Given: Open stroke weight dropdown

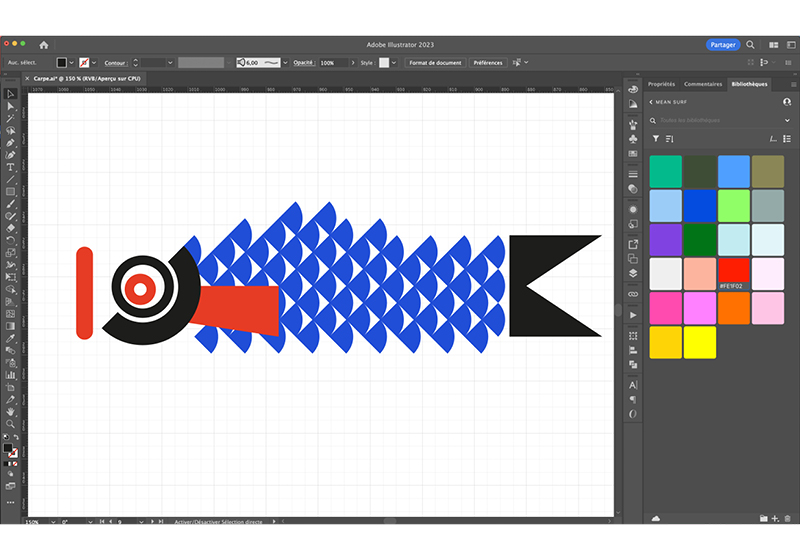Looking at the screenshot, I should click(x=170, y=63).
